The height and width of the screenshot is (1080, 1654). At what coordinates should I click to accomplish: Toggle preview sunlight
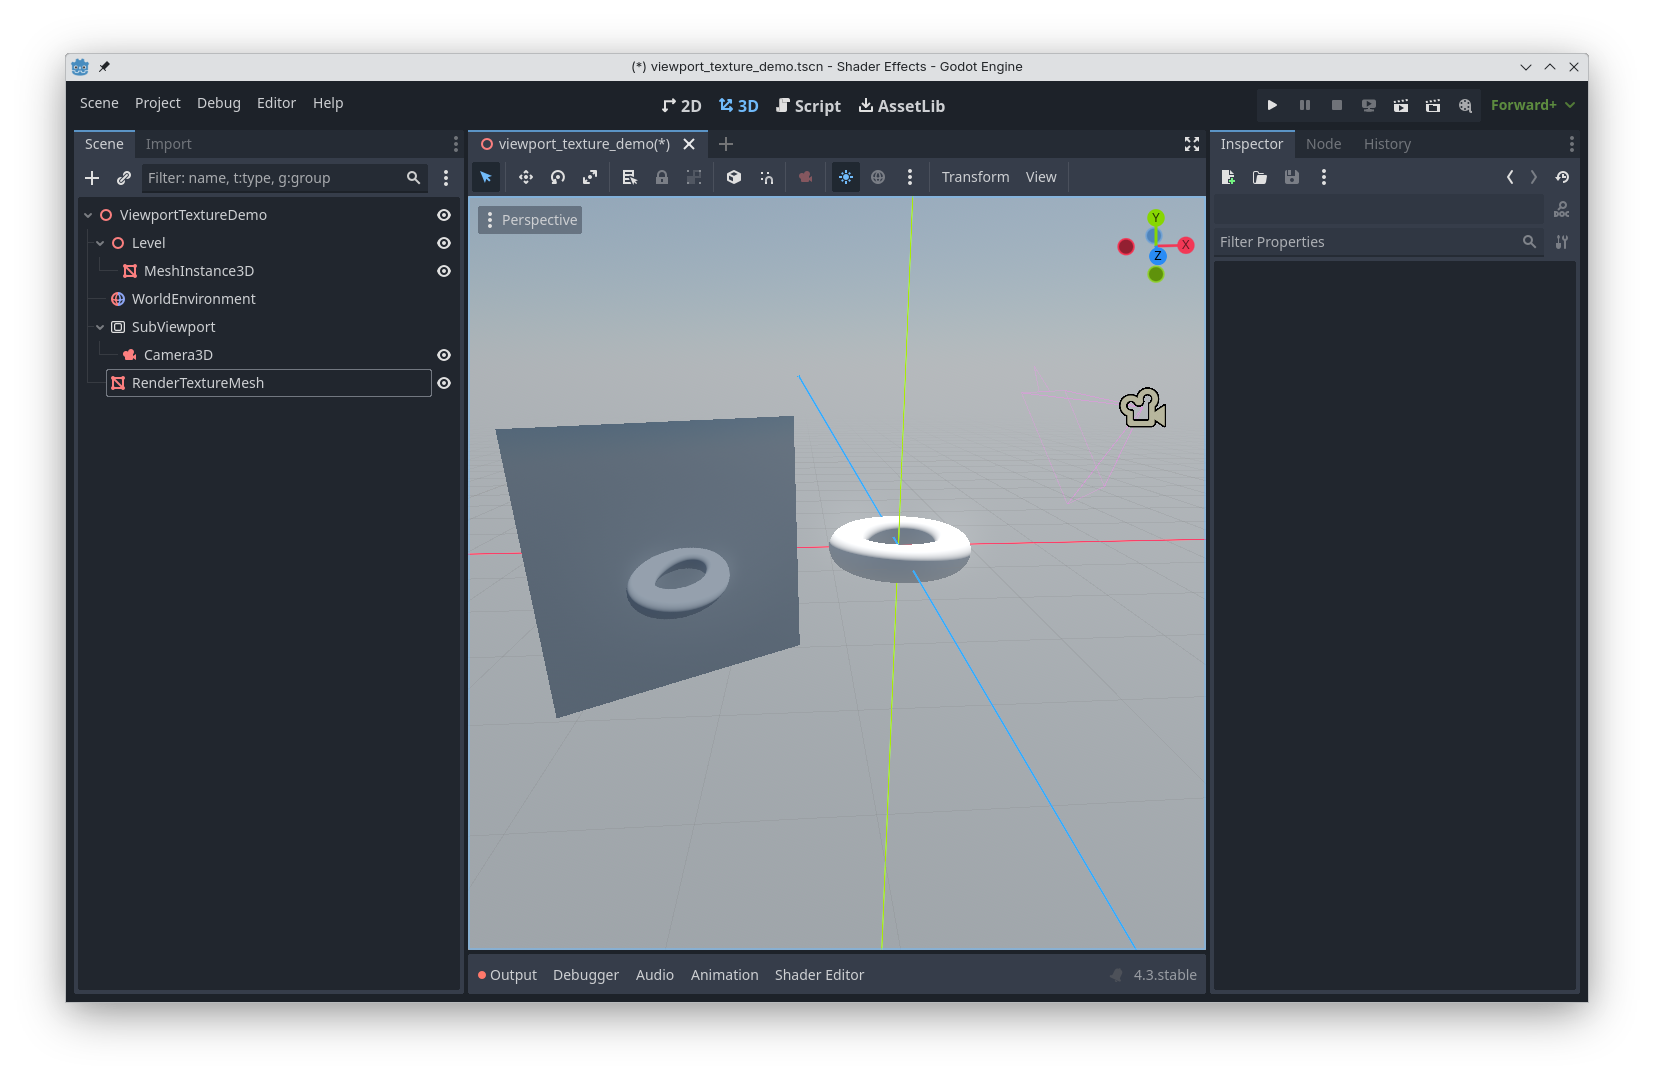[x=846, y=177]
